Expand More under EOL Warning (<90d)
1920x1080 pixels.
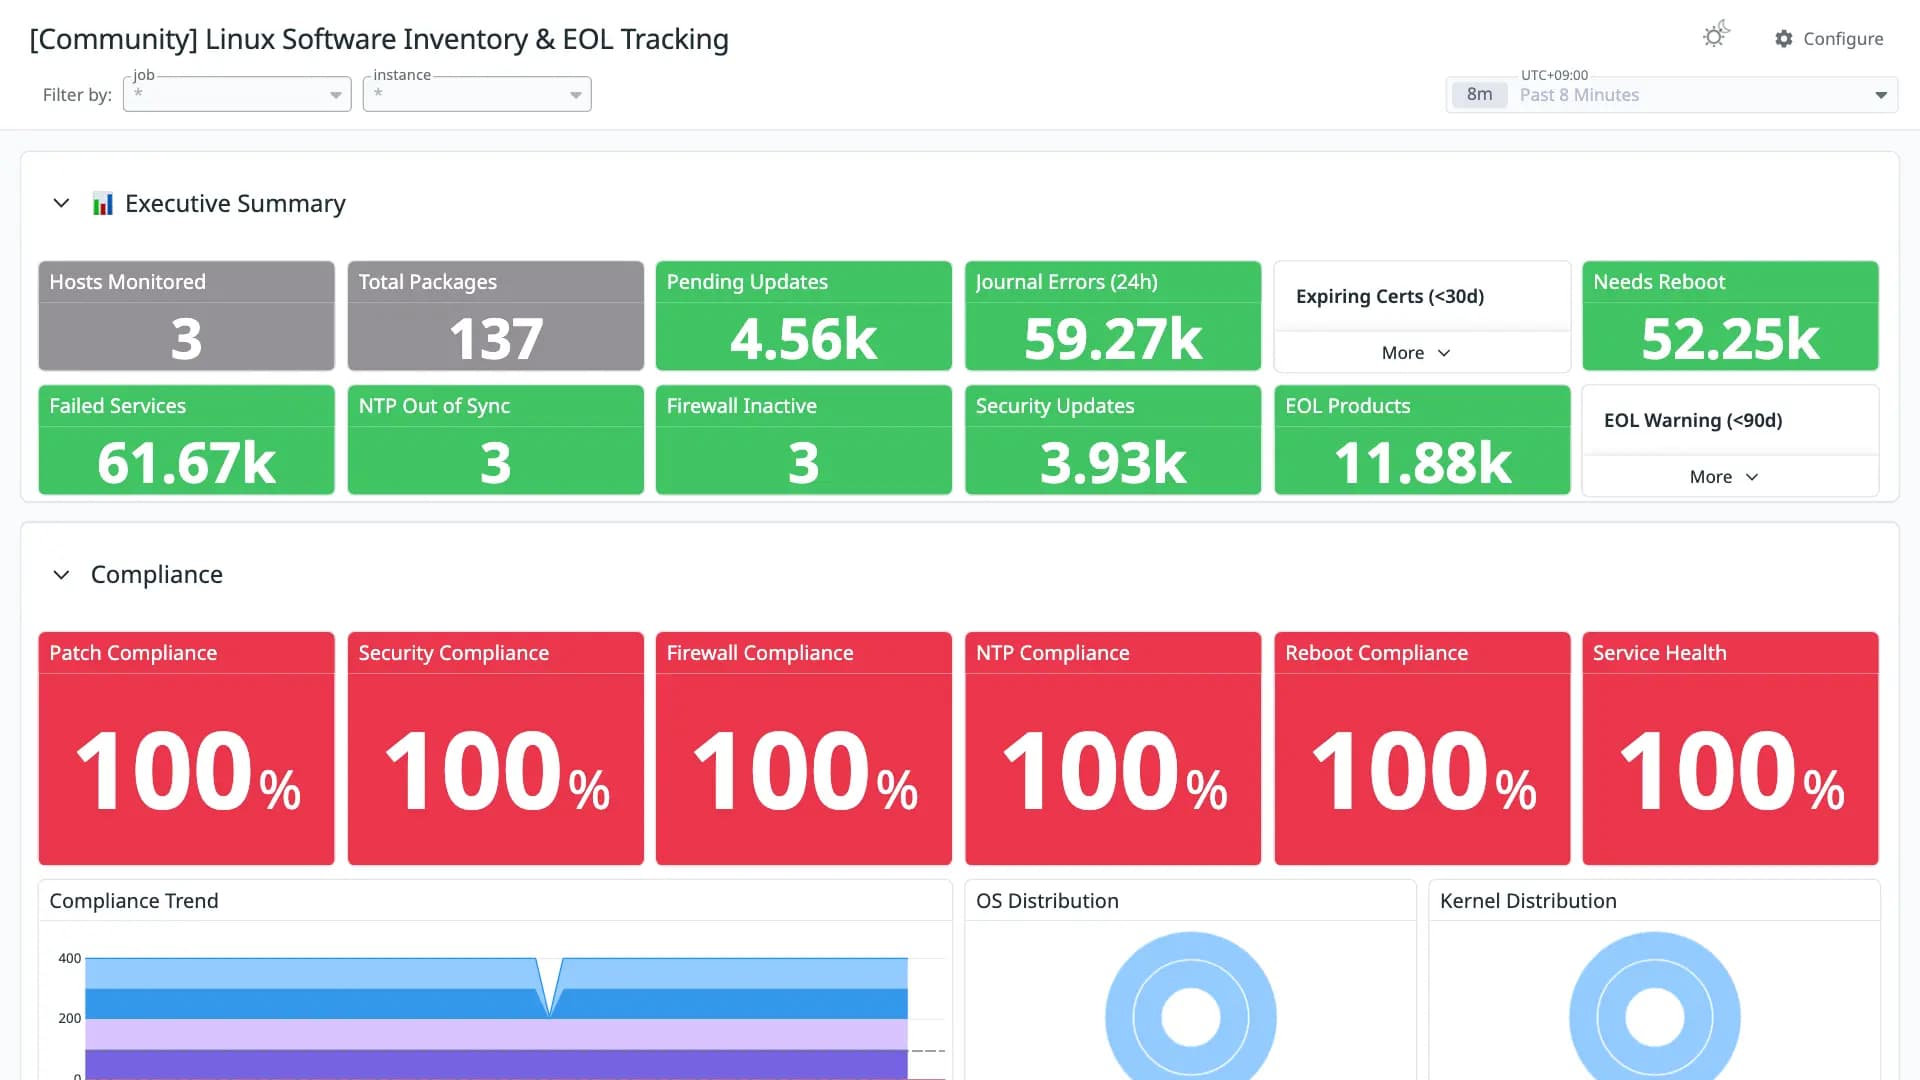point(1724,477)
